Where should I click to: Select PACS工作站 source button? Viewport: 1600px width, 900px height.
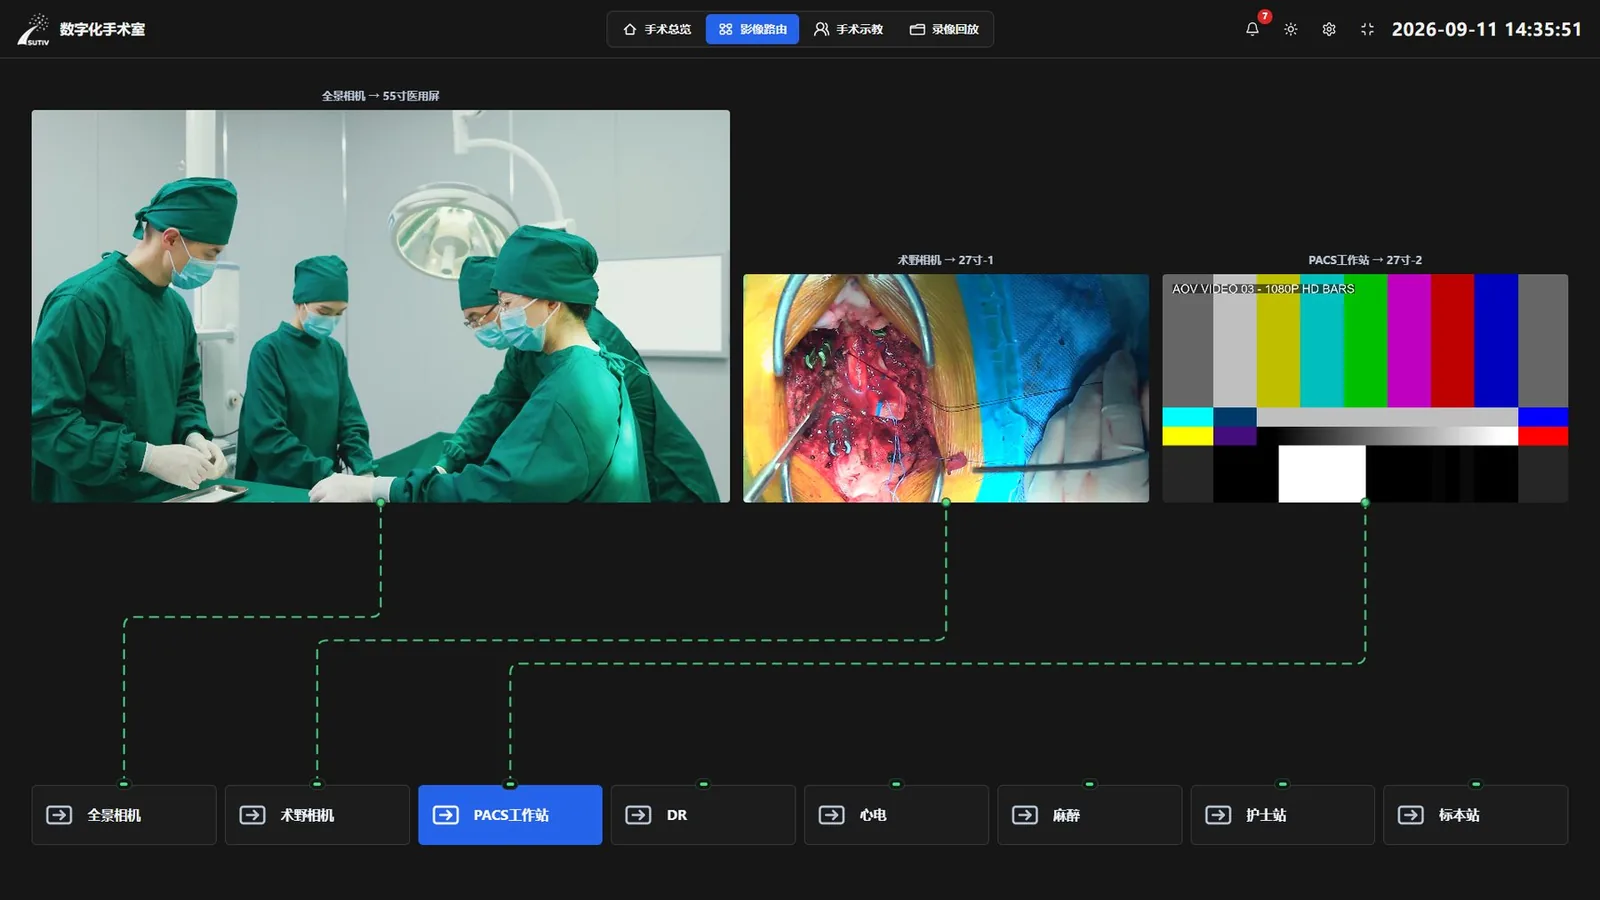510,815
